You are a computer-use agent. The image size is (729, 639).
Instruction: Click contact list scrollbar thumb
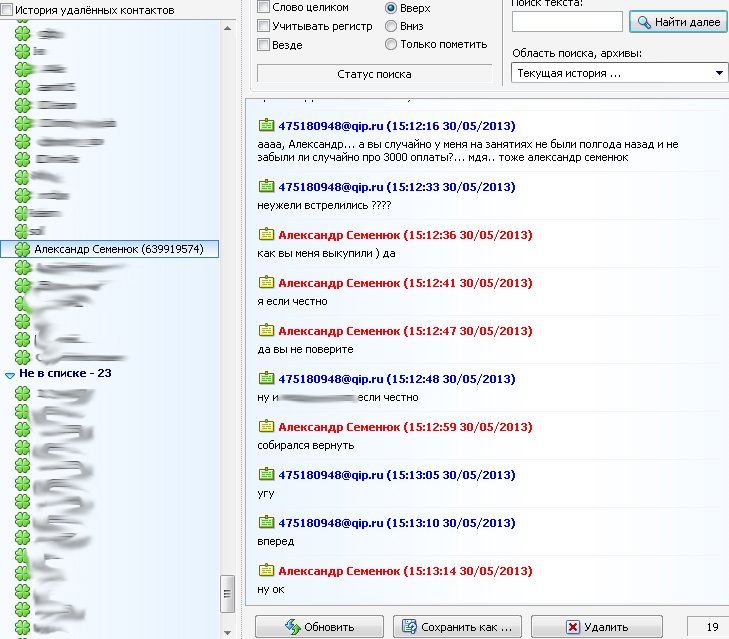click(x=227, y=593)
